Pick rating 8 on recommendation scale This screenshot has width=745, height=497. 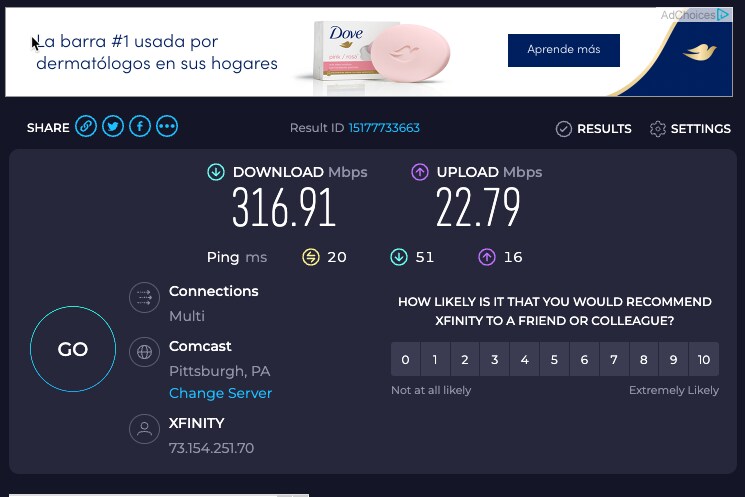pos(643,359)
